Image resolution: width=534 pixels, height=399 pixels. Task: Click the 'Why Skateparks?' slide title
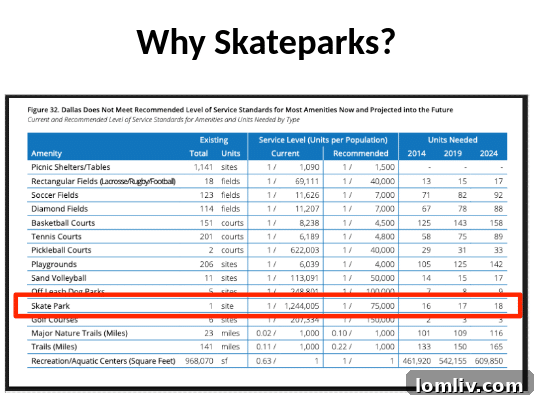tap(266, 43)
